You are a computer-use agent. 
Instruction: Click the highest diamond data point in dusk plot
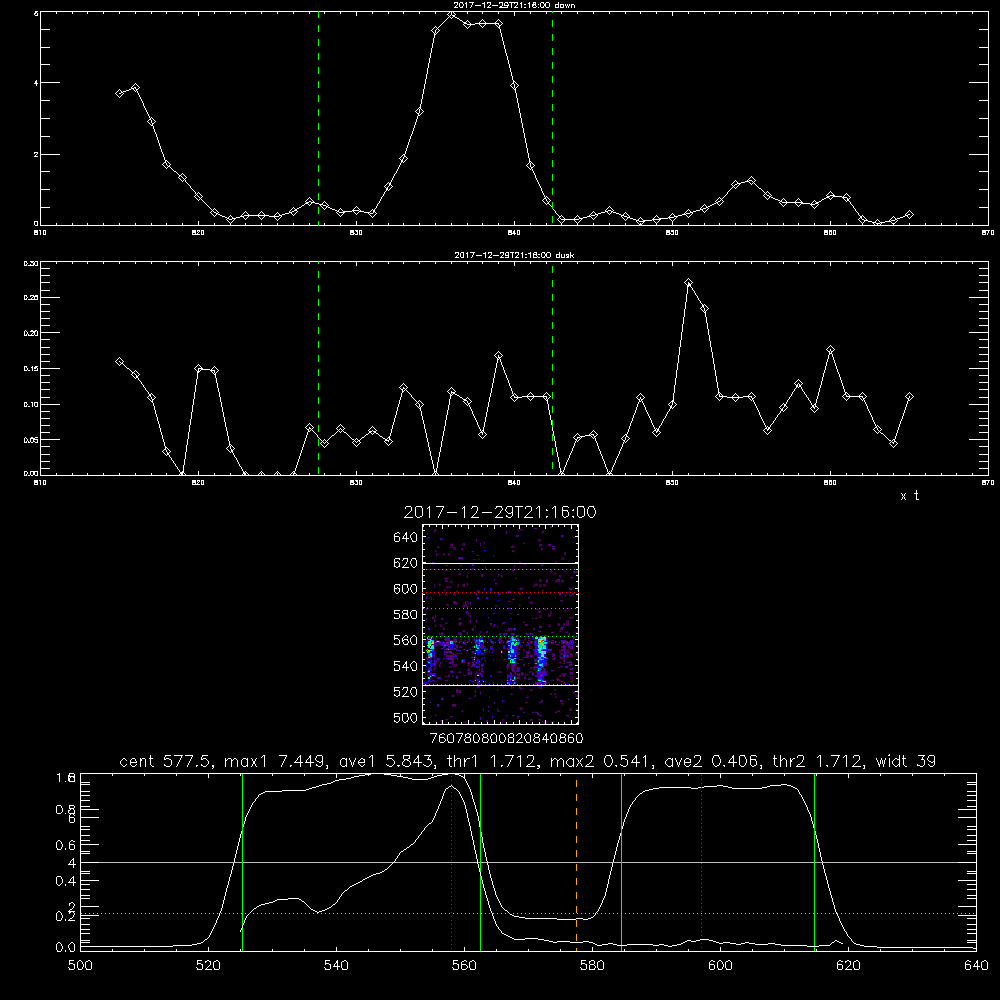(688, 283)
